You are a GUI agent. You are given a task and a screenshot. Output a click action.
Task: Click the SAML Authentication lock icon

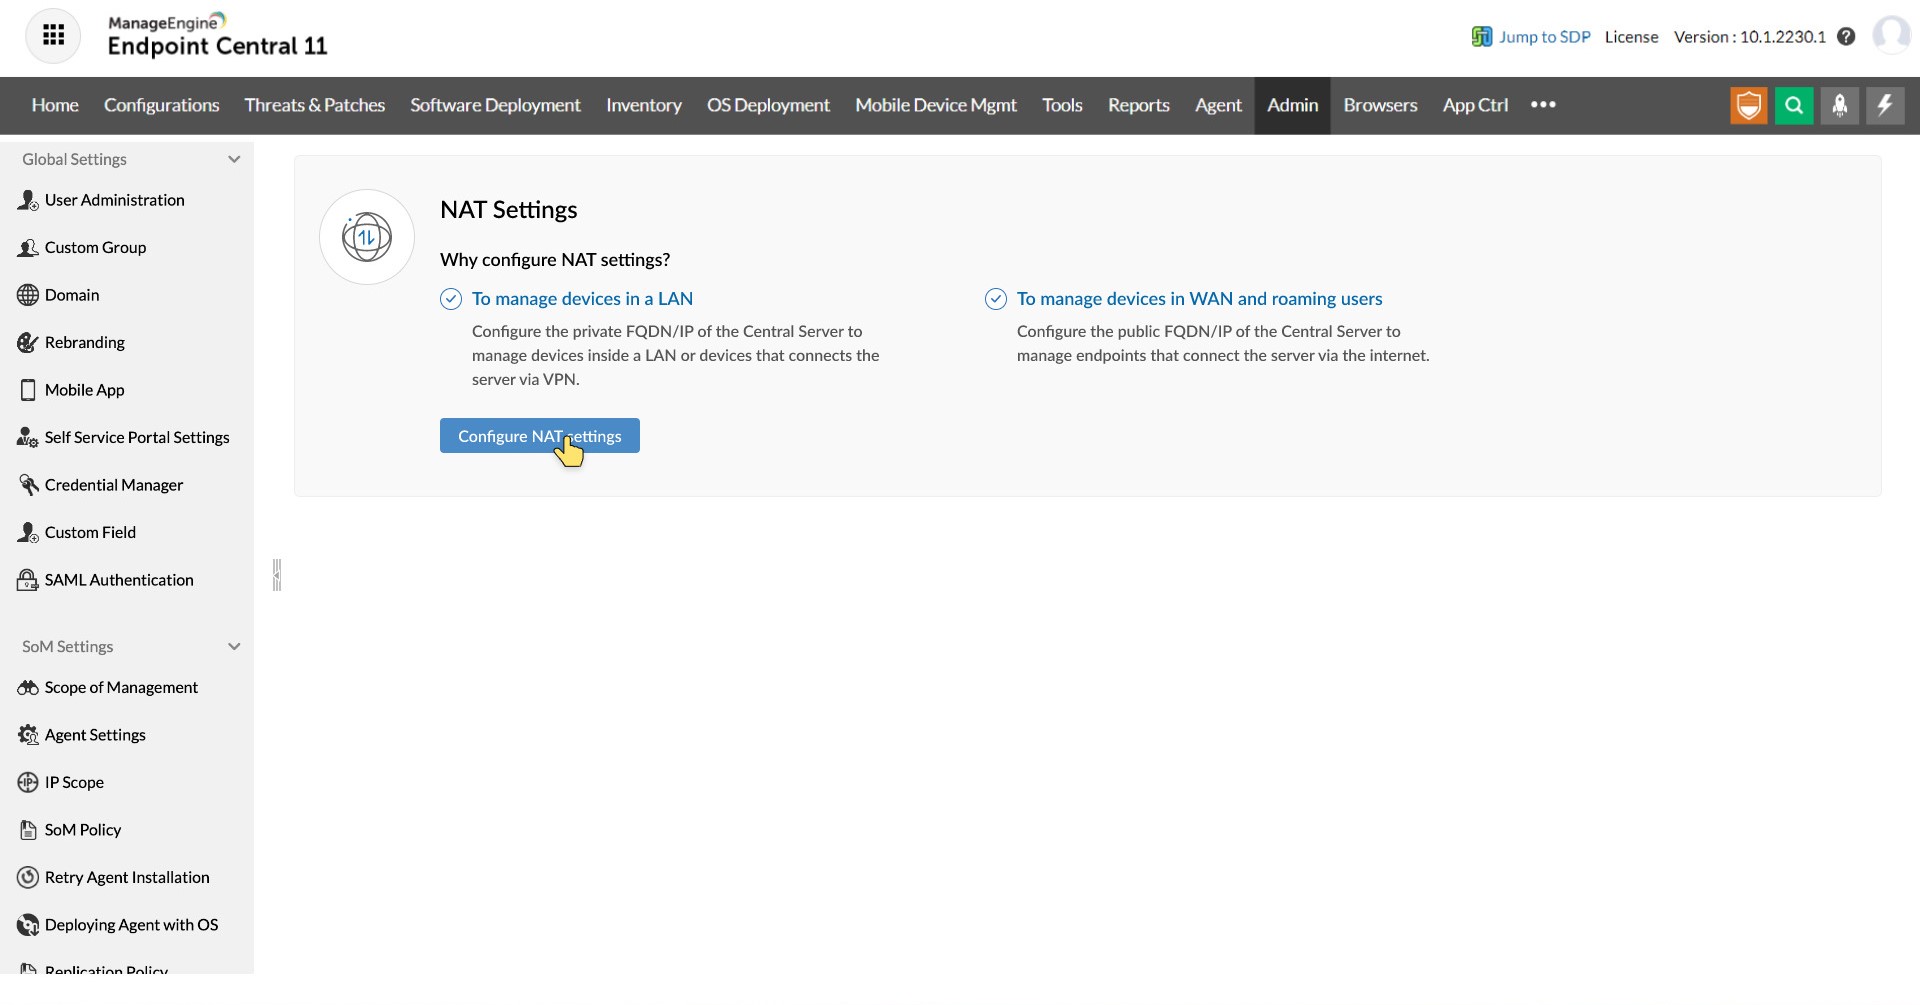28,580
